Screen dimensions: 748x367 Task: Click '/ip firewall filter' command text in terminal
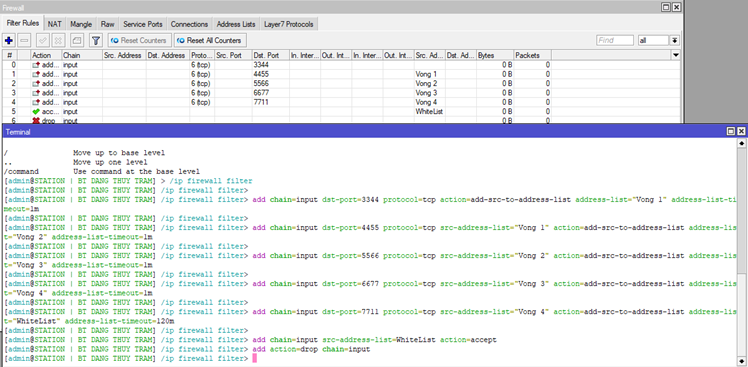(x=210, y=181)
